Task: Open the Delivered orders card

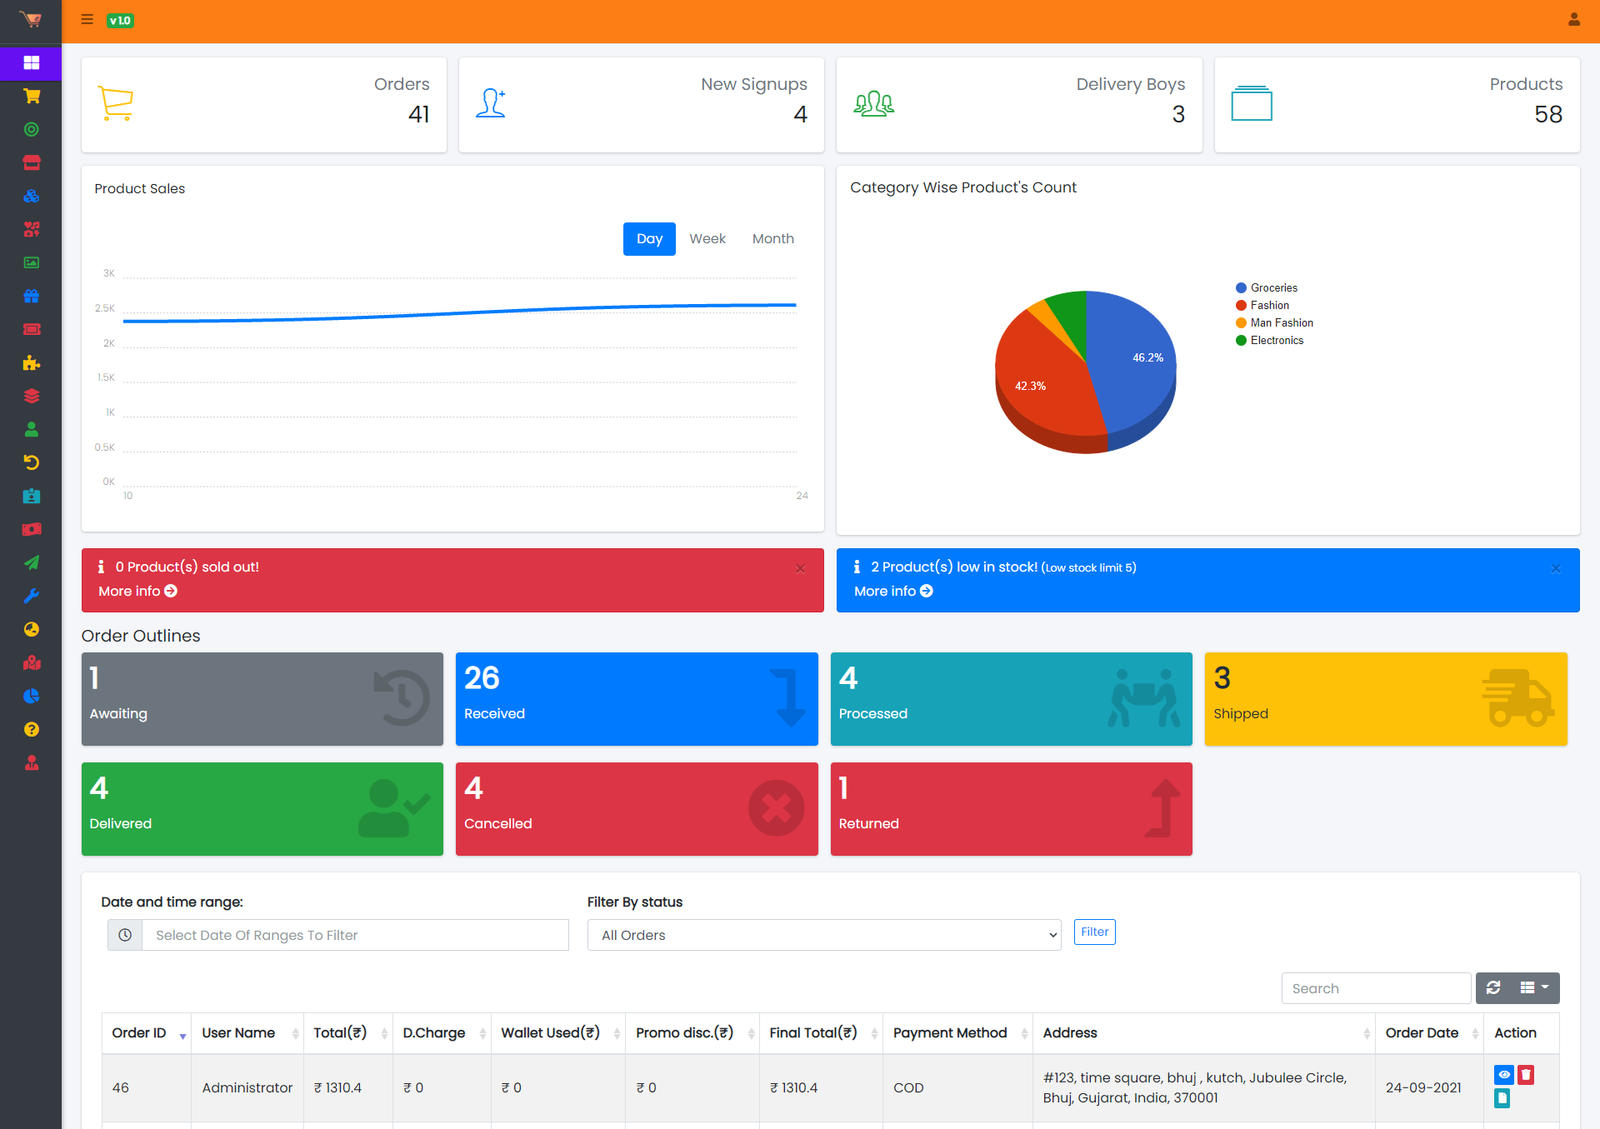Action: (262, 809)
